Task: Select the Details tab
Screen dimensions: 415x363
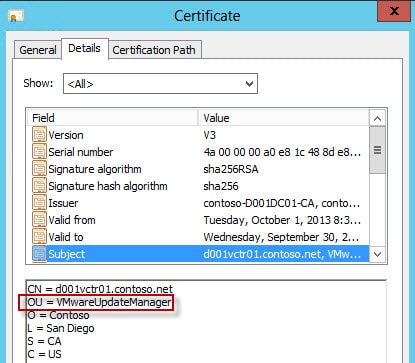Action: pos(84,49)
